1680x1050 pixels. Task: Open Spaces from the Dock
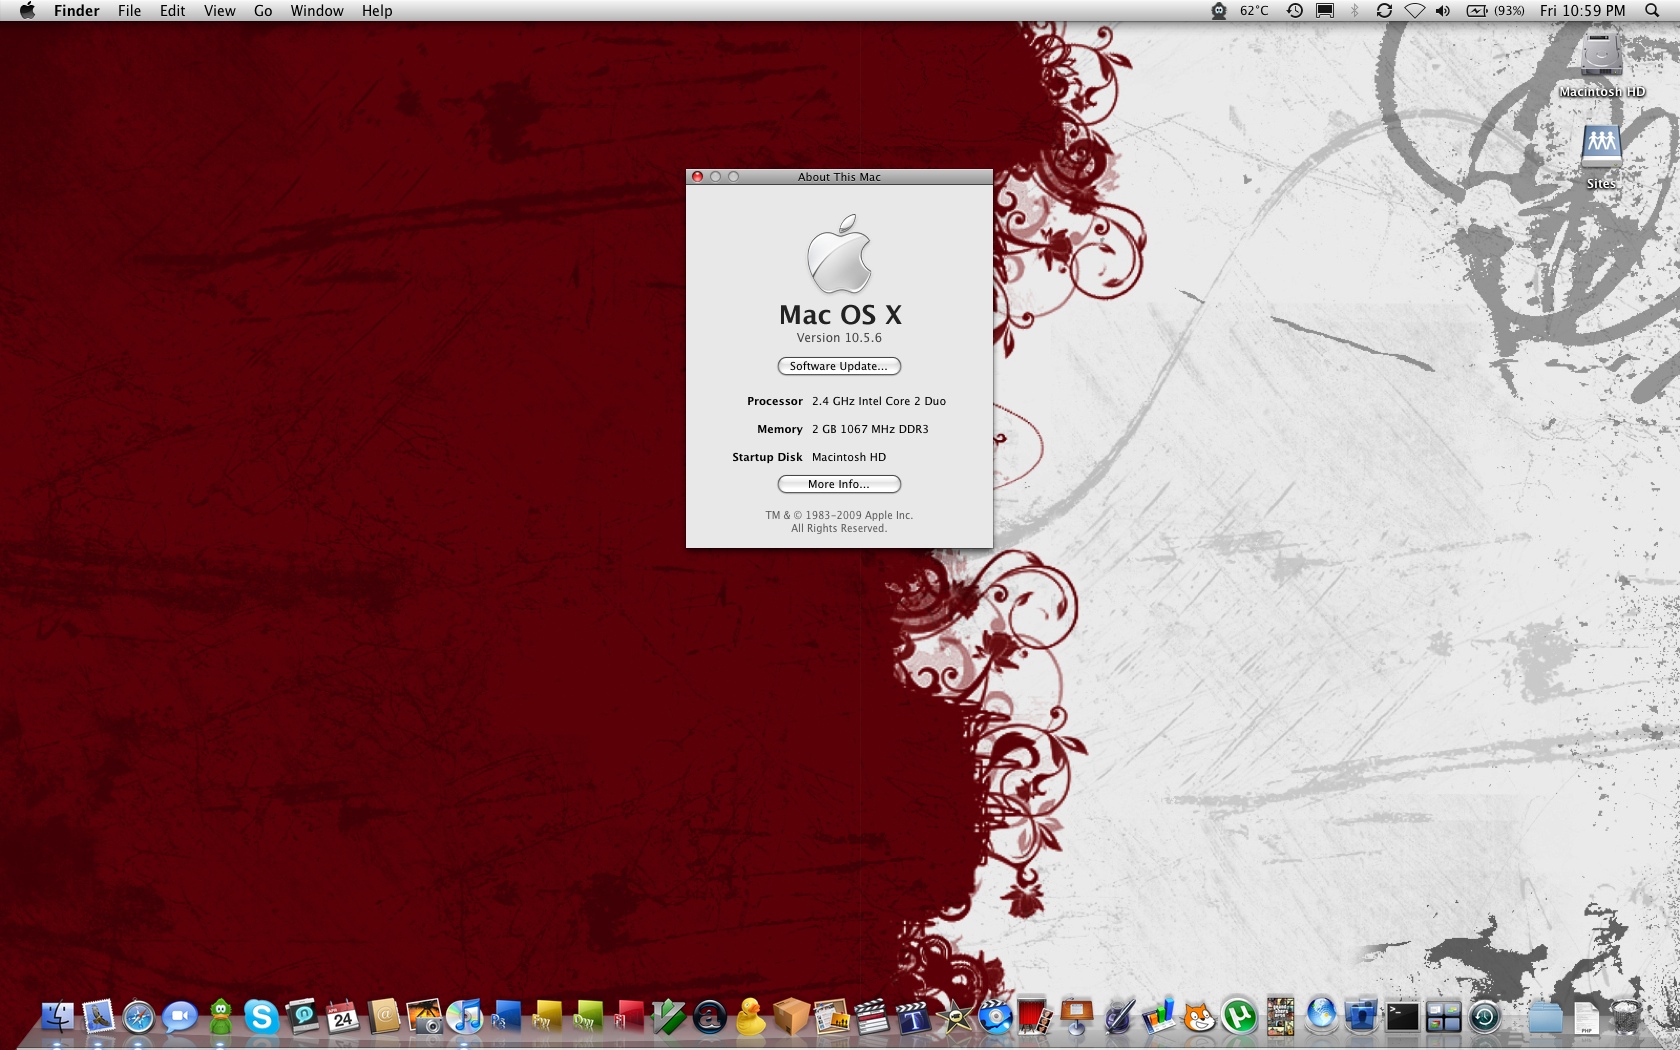1444,1017
